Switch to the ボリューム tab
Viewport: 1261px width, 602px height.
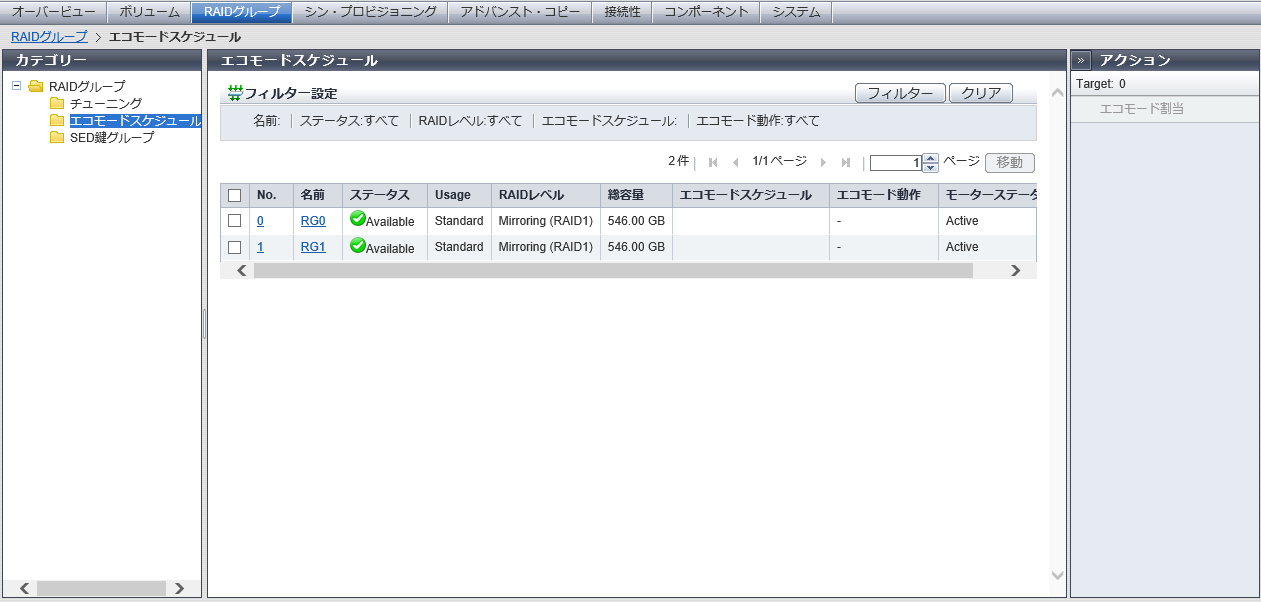point(149,12)
